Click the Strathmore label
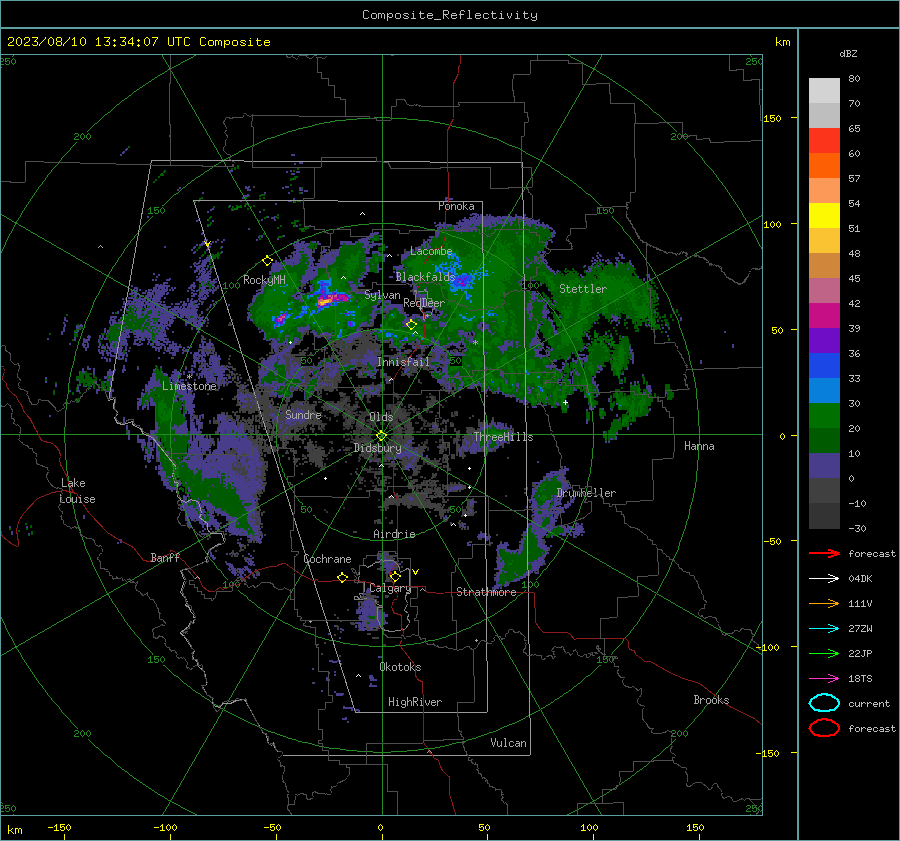This screenshot has height=841, width=900. [x=486, y=592]
